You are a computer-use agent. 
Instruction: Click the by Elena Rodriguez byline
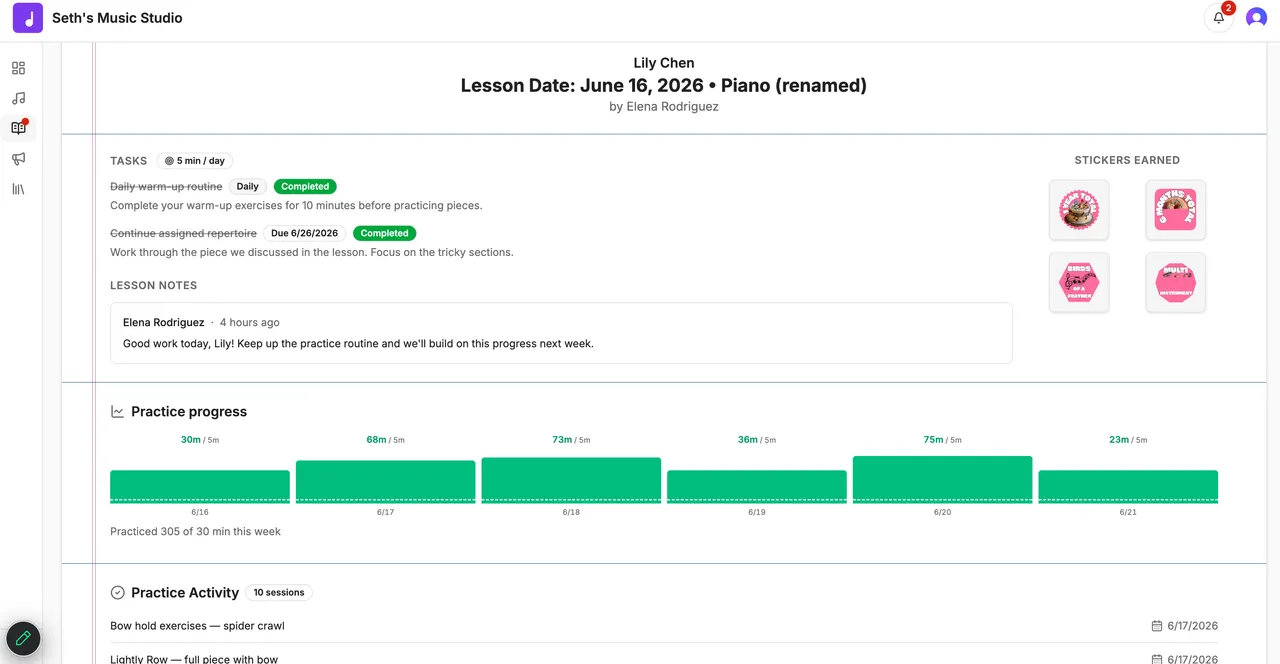[x=664, y=106]
